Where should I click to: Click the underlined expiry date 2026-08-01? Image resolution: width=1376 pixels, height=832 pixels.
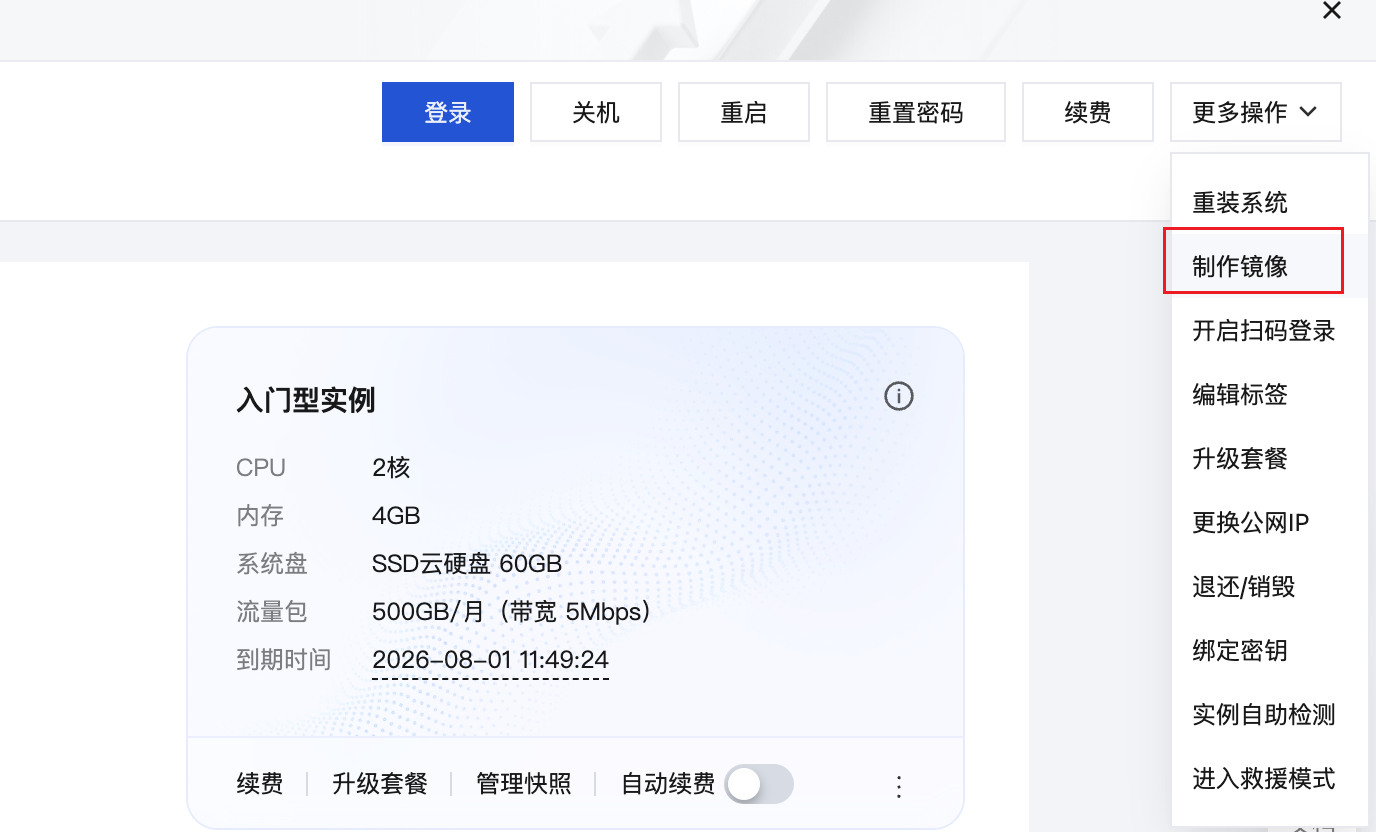click(x=490, y=661)
